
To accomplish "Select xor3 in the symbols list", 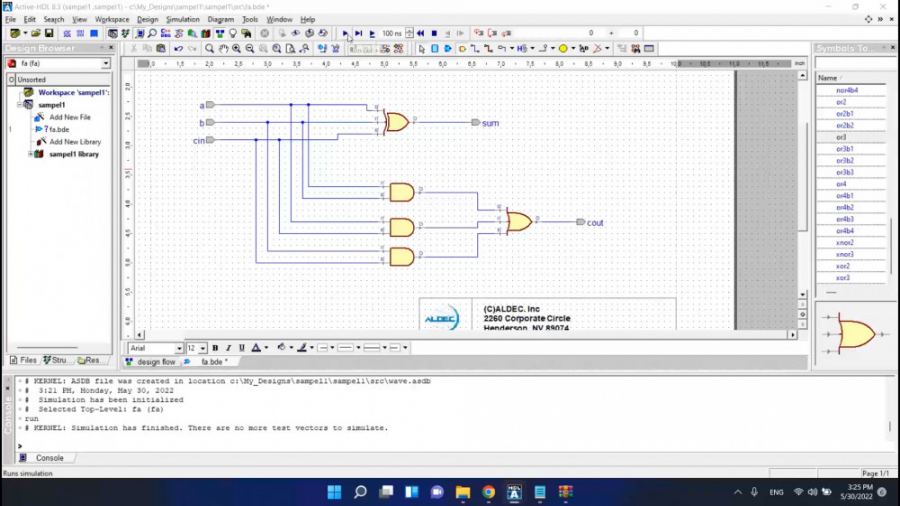I will [x=843, y=278].
